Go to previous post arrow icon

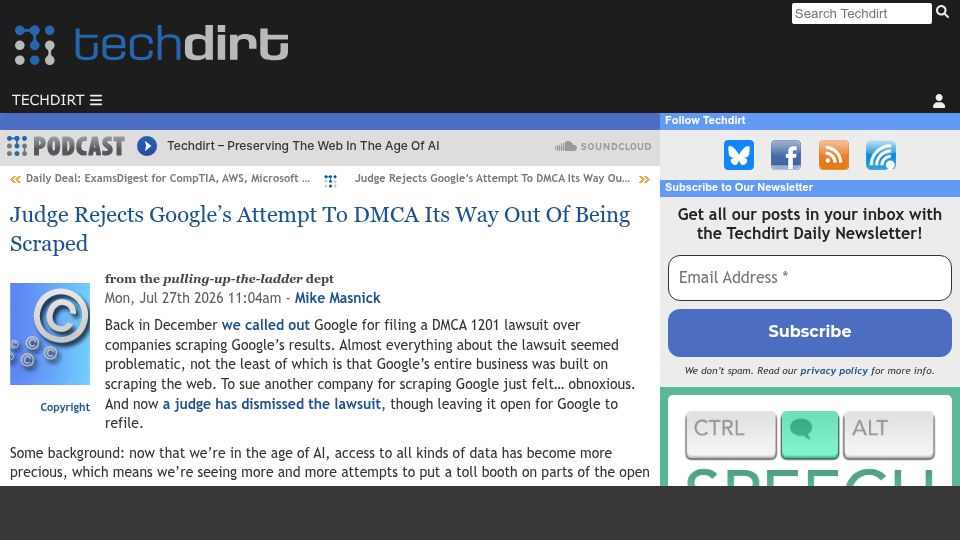[15, 179]
